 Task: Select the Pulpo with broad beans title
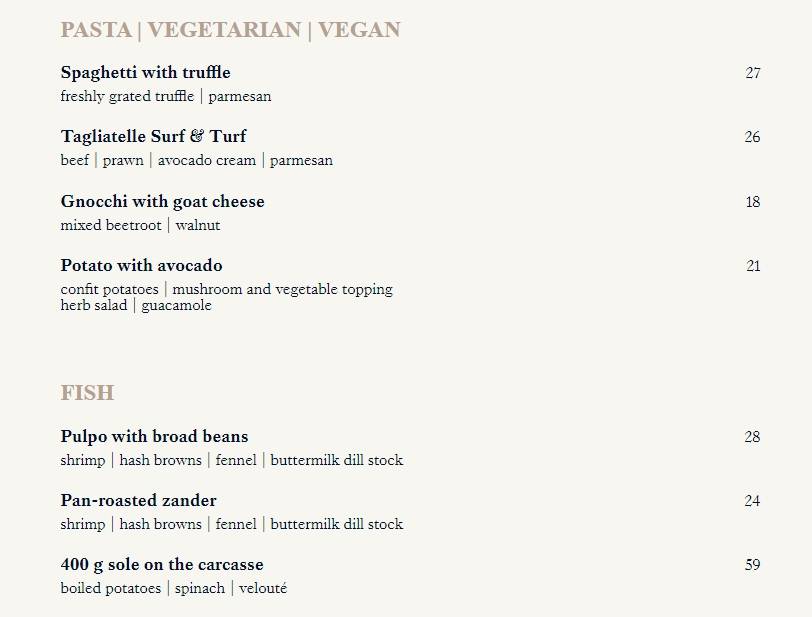coord(154,437)
